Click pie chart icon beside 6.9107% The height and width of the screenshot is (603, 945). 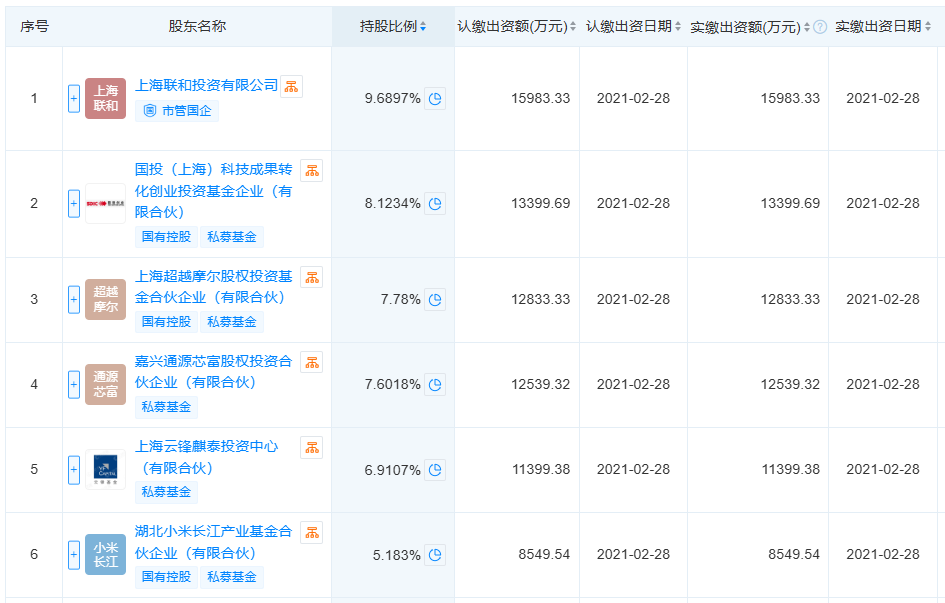tap(435, 470)
